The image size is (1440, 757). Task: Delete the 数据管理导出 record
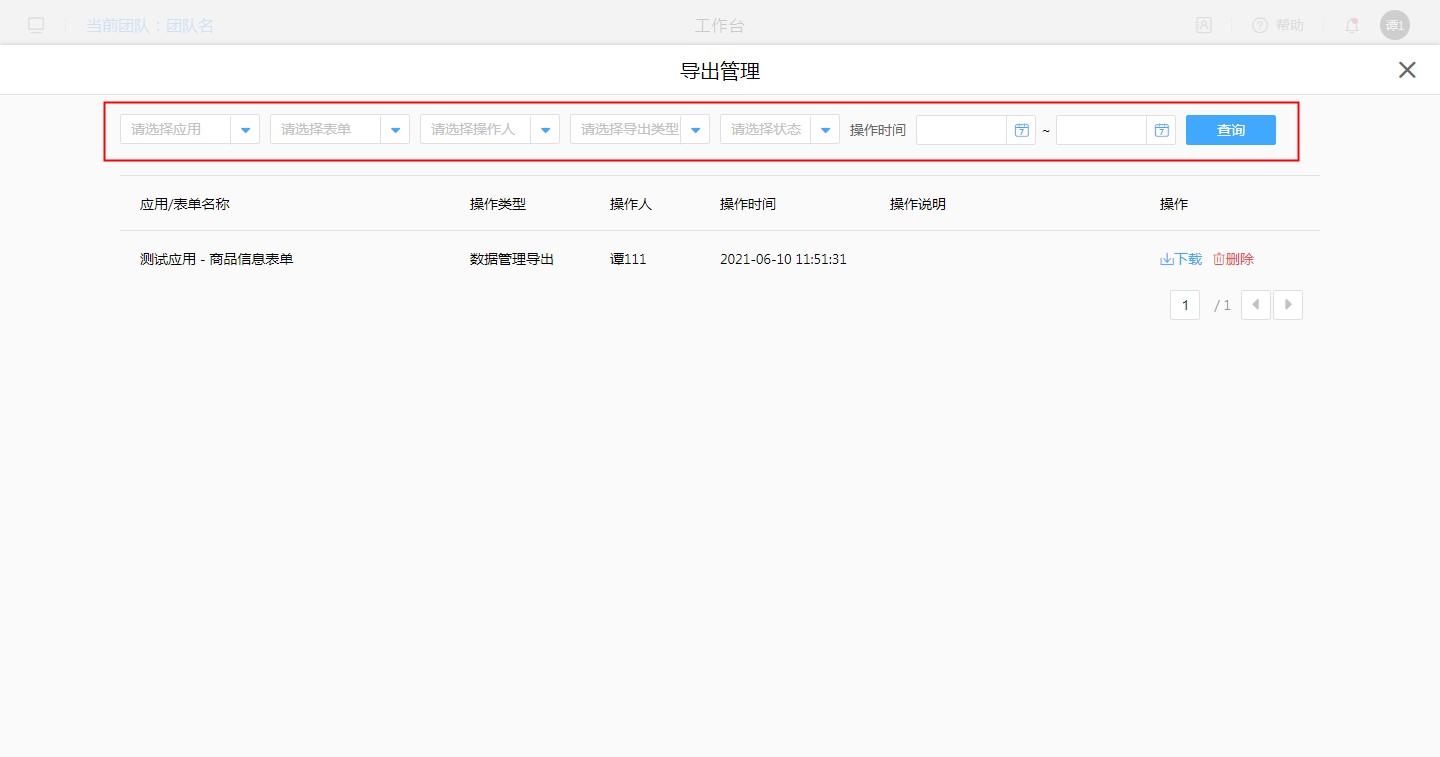click(1234, 259)
